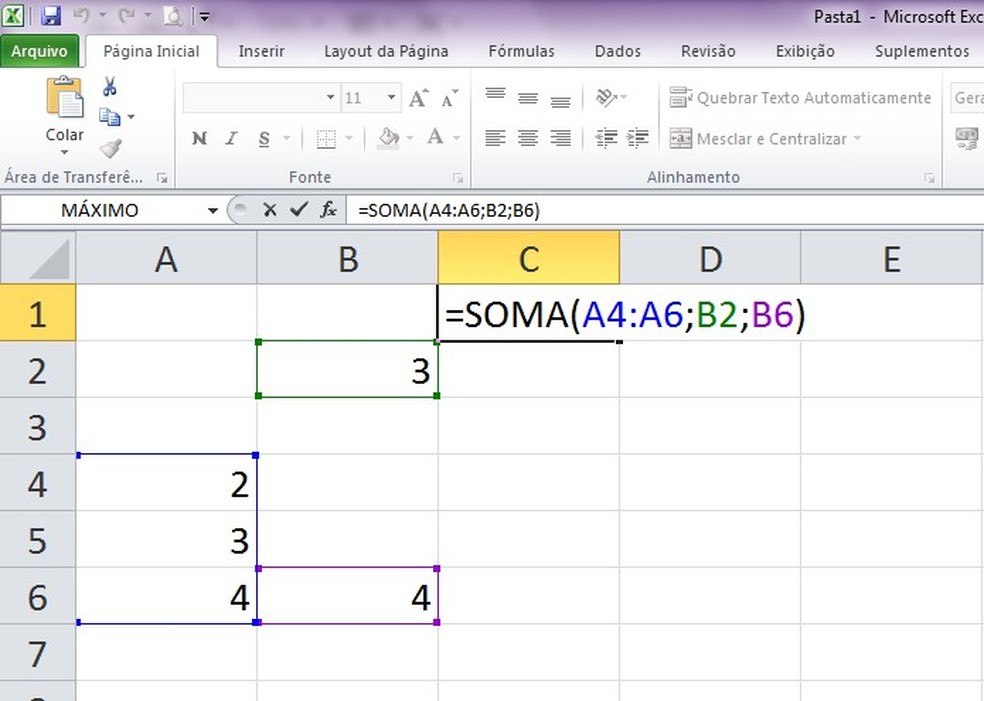Image resolution: width=984 pixels, height=701 pixels.
Task: Click the Decrease Font Size icon
Action: (449, 98)
